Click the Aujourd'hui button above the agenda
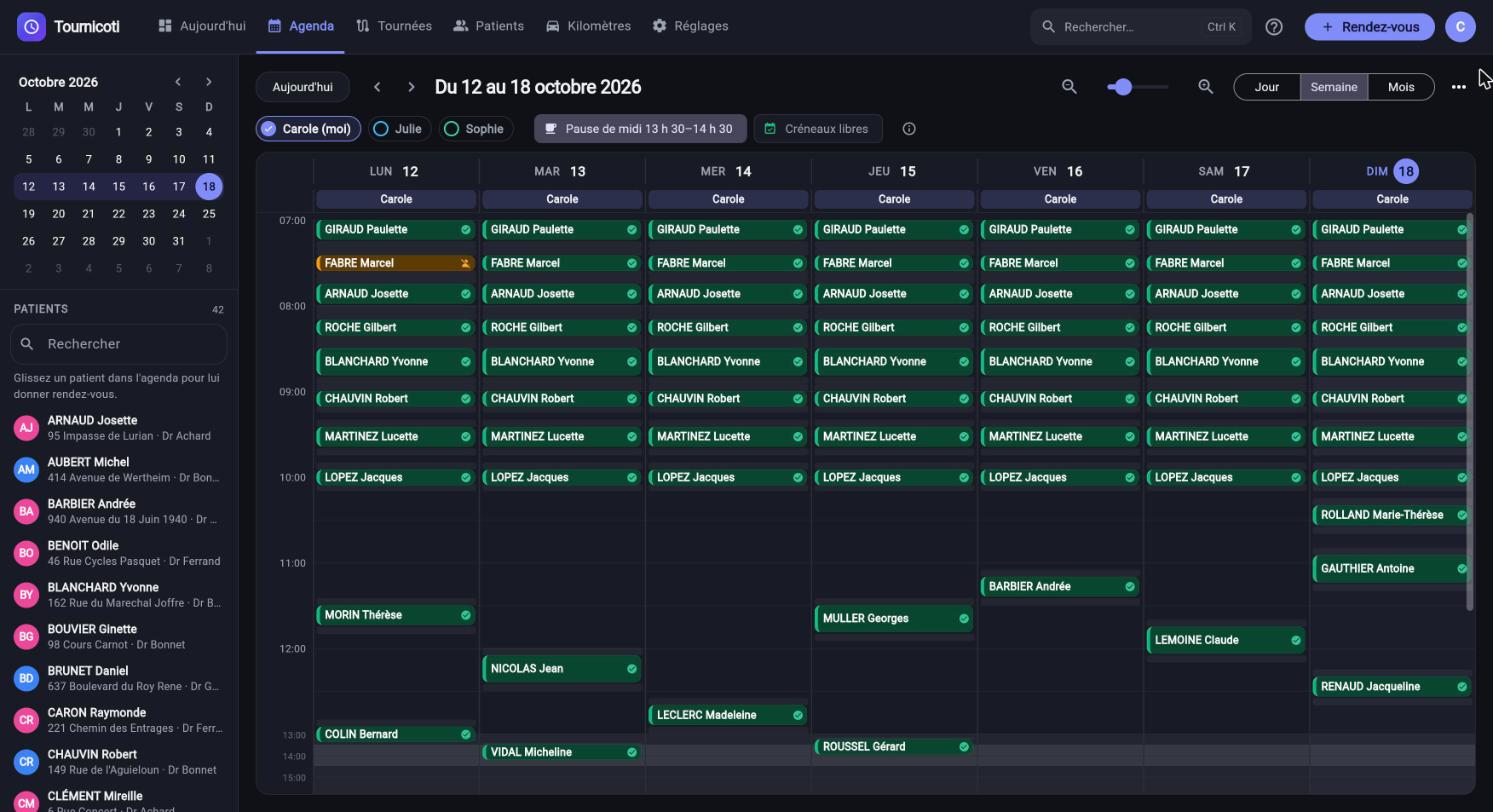1493x812 pixels. point(302,87)
